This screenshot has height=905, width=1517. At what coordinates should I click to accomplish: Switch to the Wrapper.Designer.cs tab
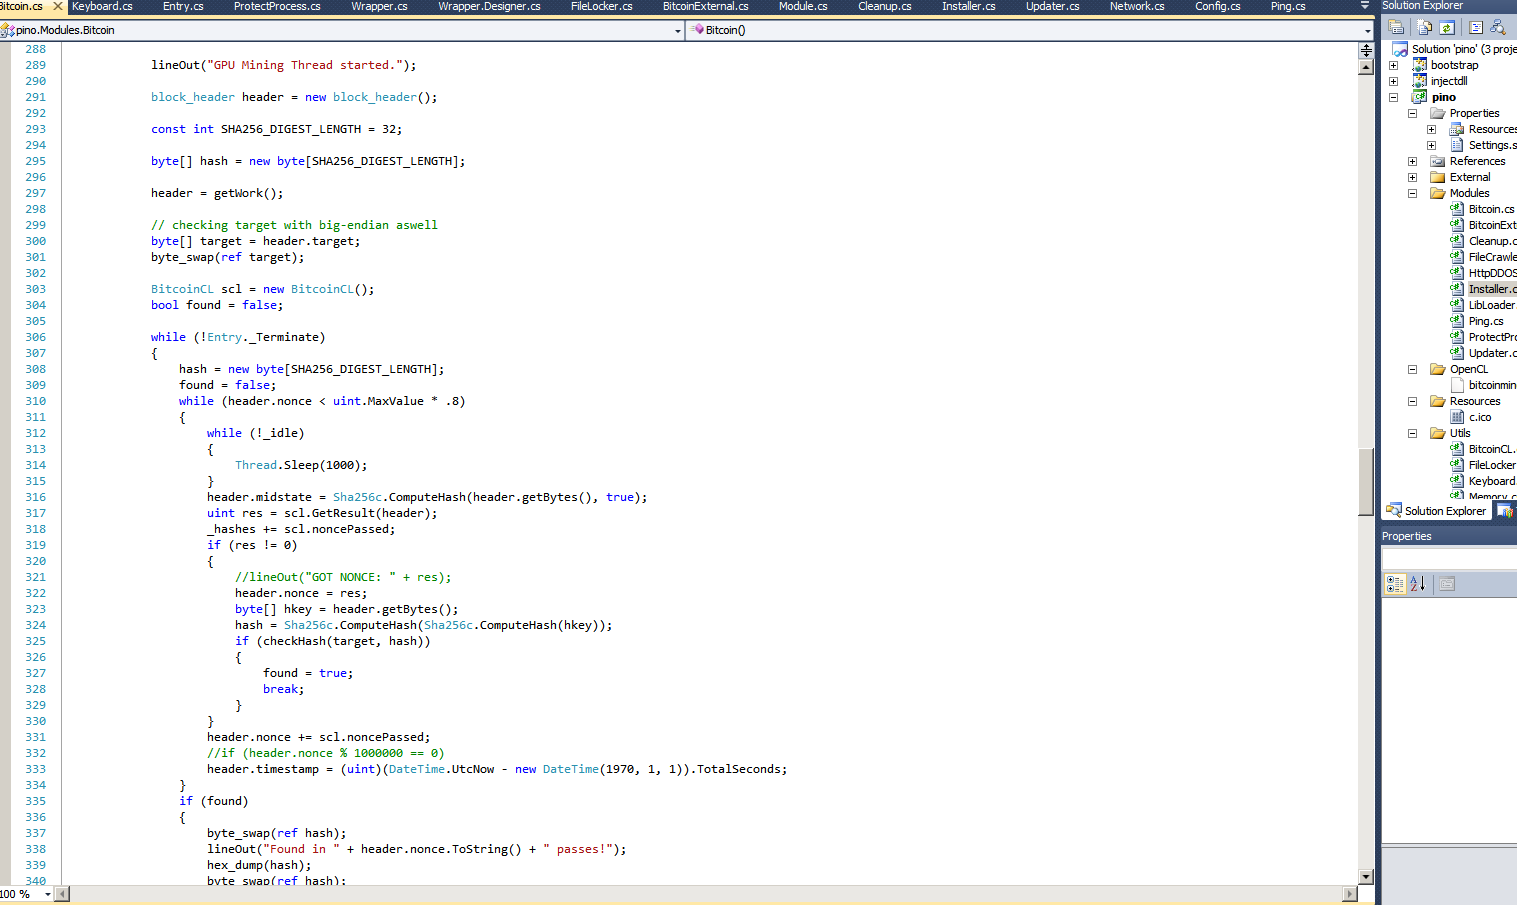[489, 6]
